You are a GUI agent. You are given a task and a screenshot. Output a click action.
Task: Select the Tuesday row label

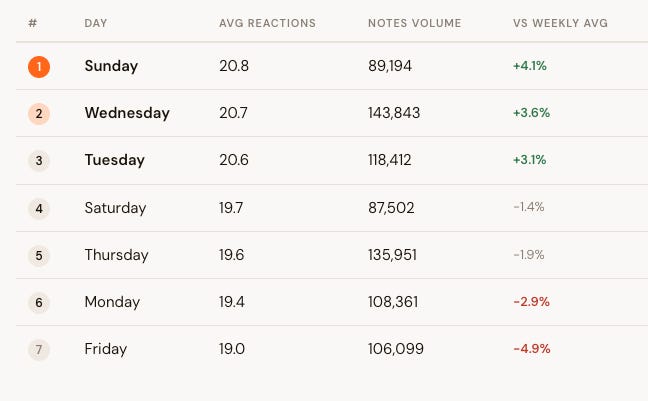pos(114,160)
